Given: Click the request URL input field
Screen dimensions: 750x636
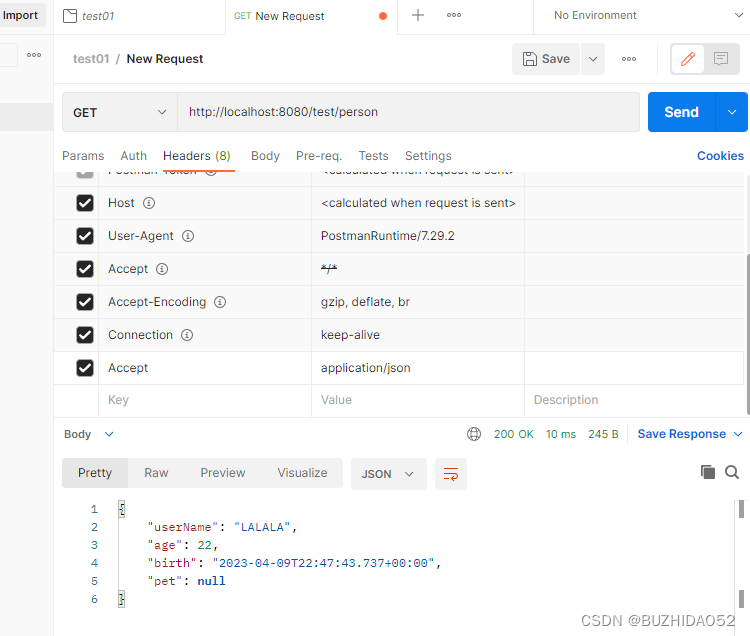Looking at the screenshot, I should (x=408, y=112).
